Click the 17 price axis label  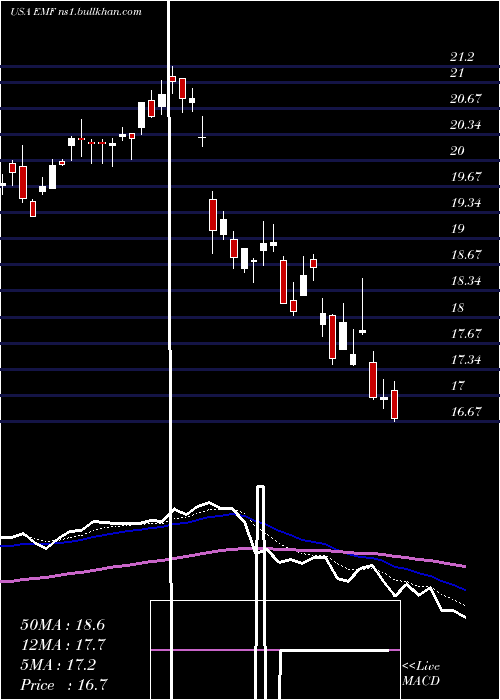(x=457, y=386)
